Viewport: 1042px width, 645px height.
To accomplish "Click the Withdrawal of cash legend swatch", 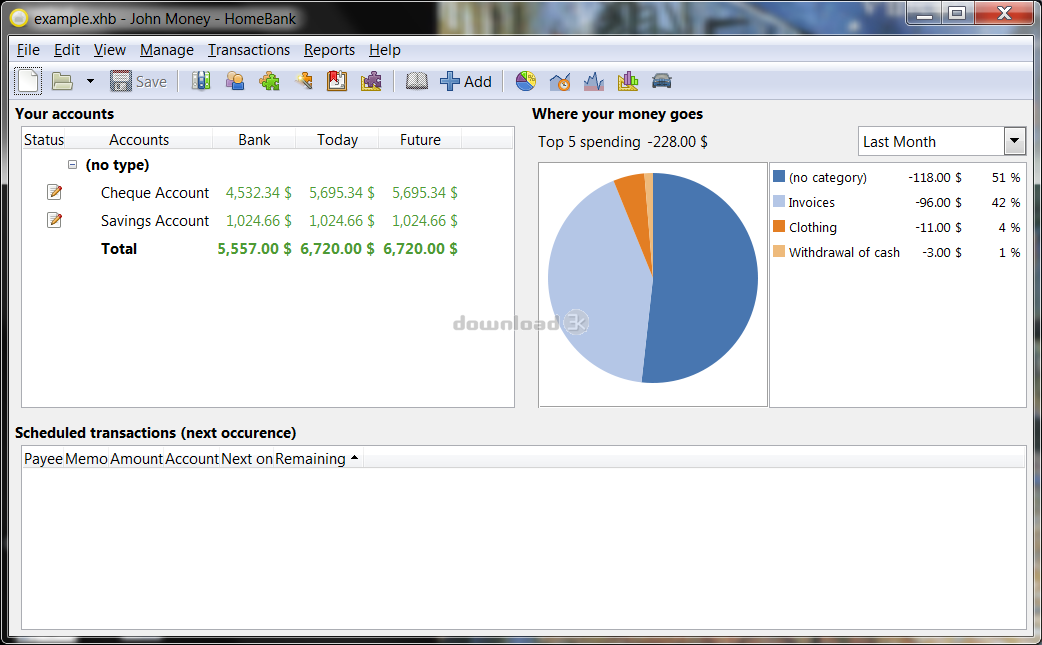I will 779,251.
